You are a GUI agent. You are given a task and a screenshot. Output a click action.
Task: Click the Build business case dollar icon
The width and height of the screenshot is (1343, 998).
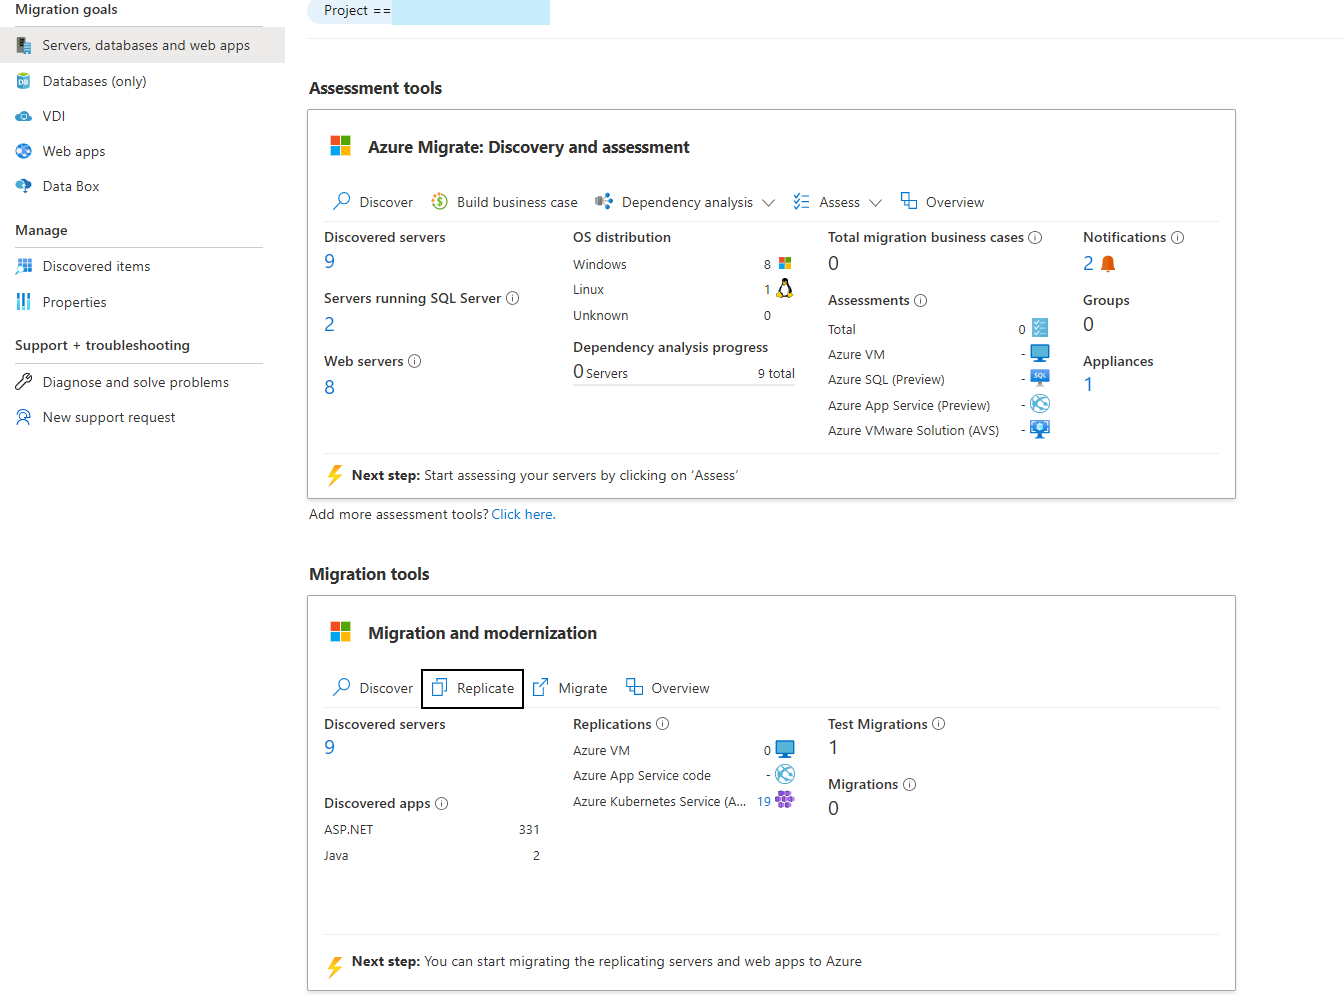[x=439, y=201]
